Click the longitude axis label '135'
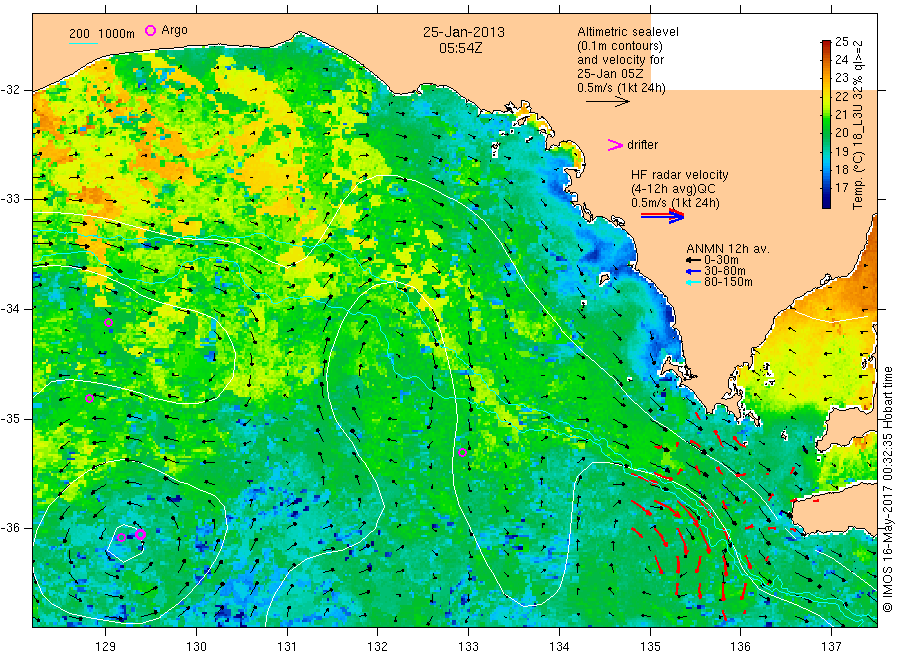Viewport: 900px width, 660px height. pyautogui.click(x=650, y=647)
